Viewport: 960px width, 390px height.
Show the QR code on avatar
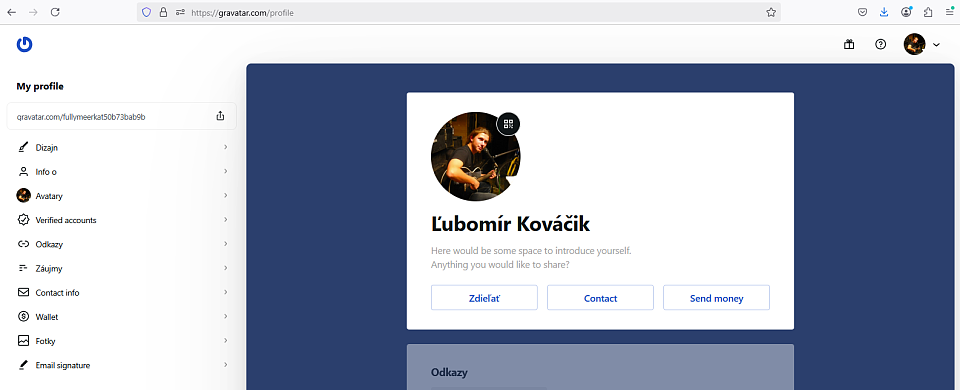[508, 124]
